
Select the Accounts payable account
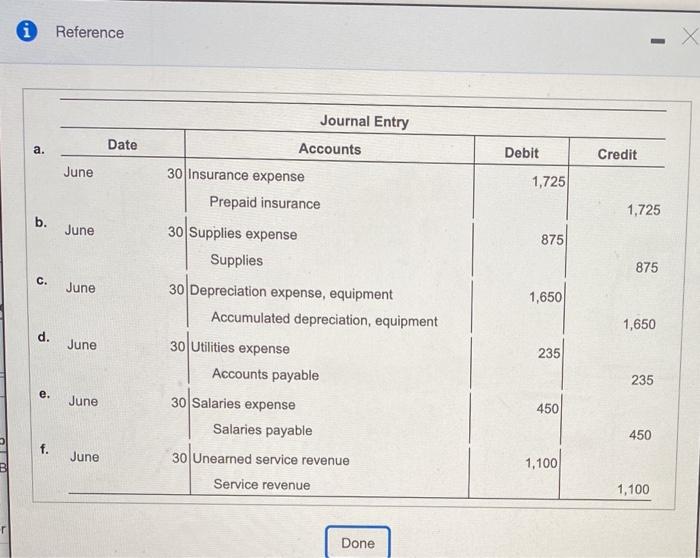click(x=266, y=374)
